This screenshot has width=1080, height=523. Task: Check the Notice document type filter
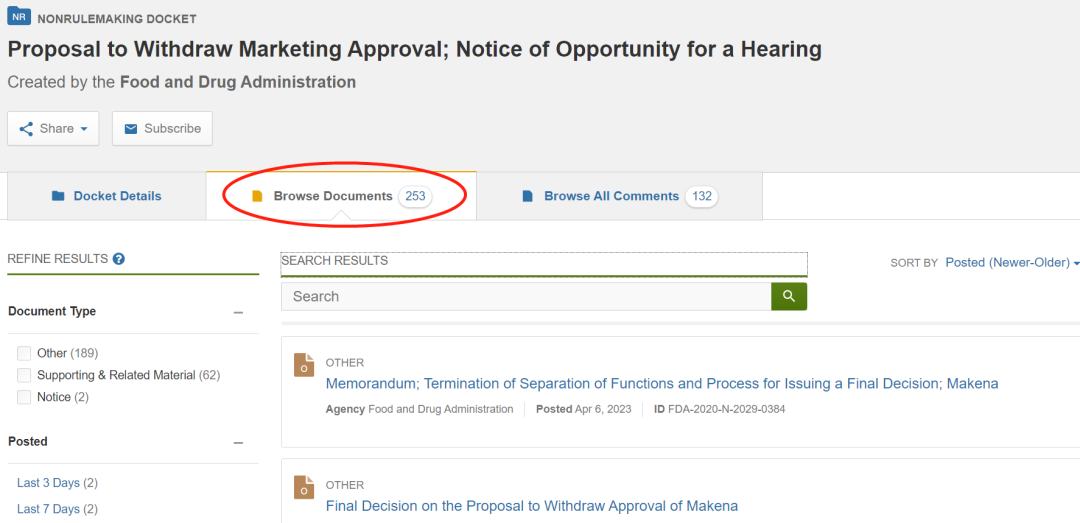[24, 397]
